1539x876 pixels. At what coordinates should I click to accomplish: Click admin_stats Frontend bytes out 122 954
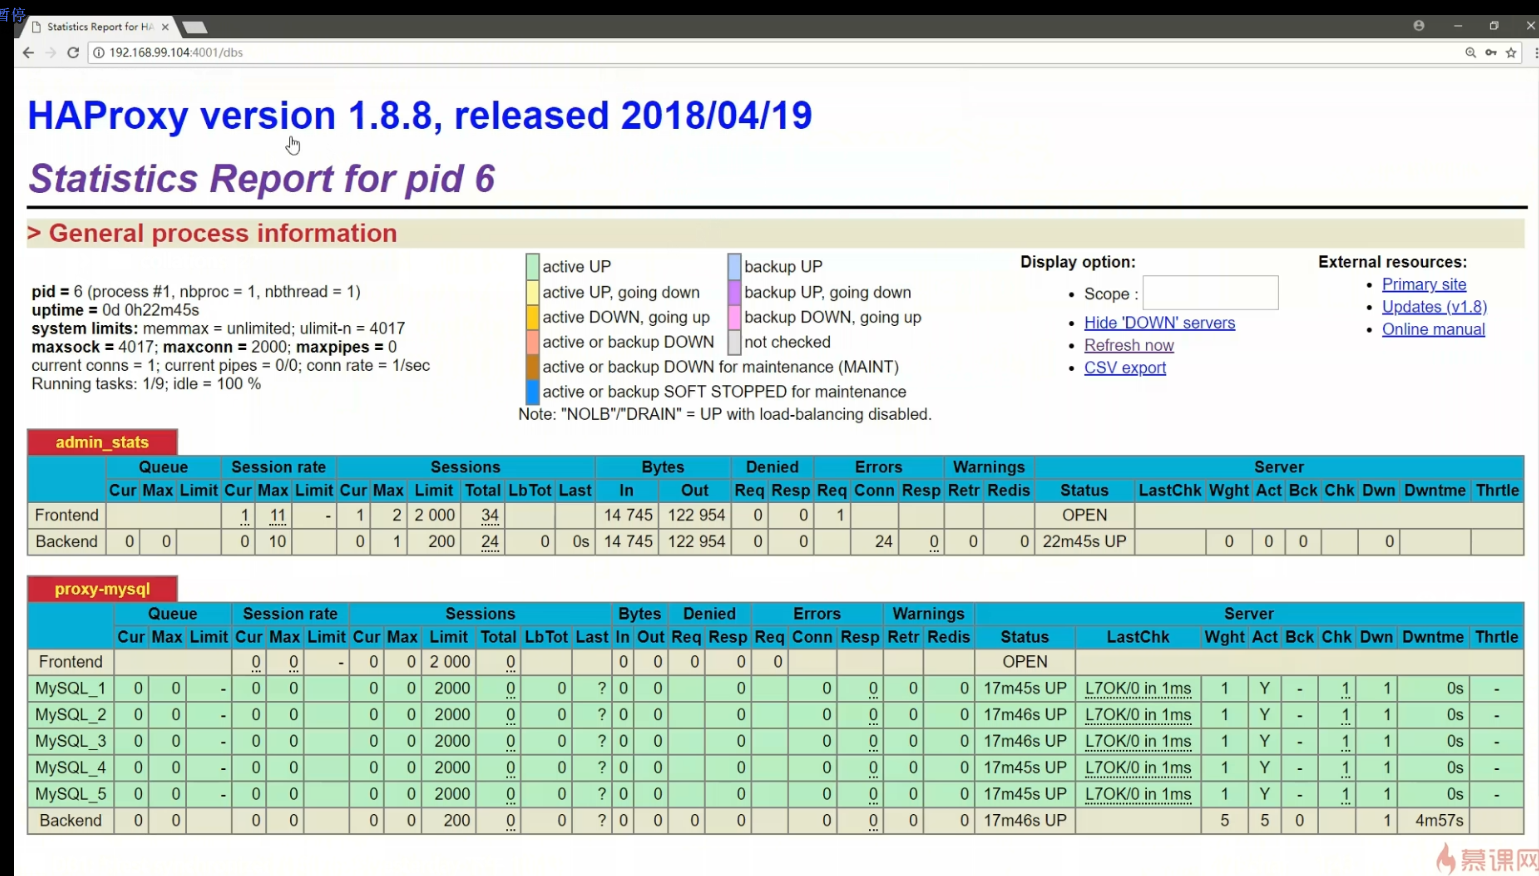click(x=696, y=515)
